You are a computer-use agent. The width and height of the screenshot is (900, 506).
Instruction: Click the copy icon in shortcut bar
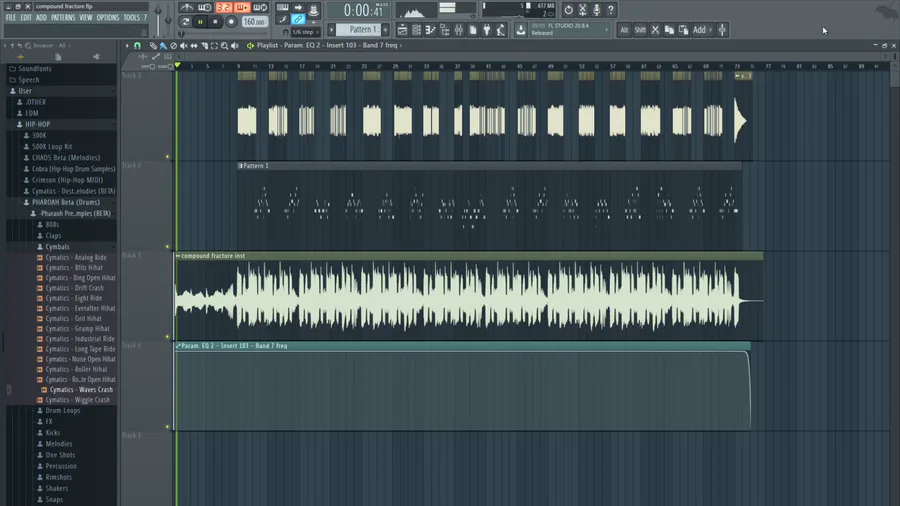pos(669,30)
